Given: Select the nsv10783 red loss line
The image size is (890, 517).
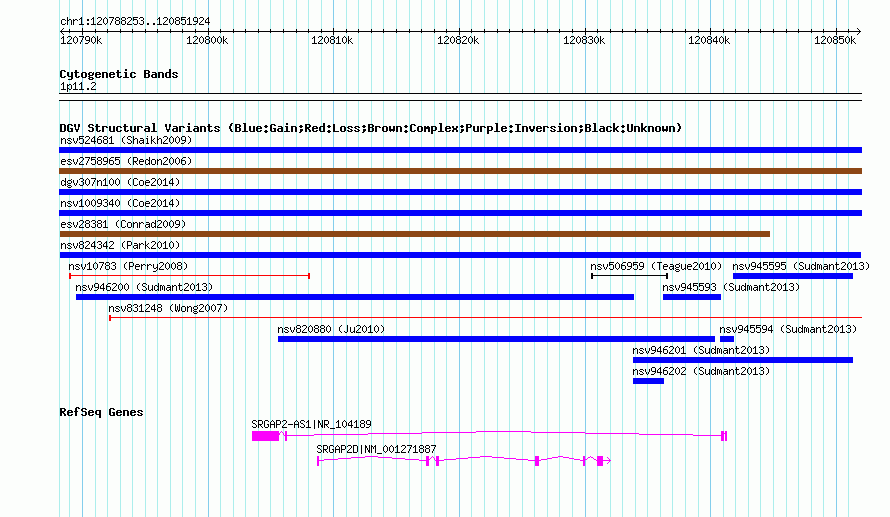Looking at the screenshot, I should [x=190, y=276].
